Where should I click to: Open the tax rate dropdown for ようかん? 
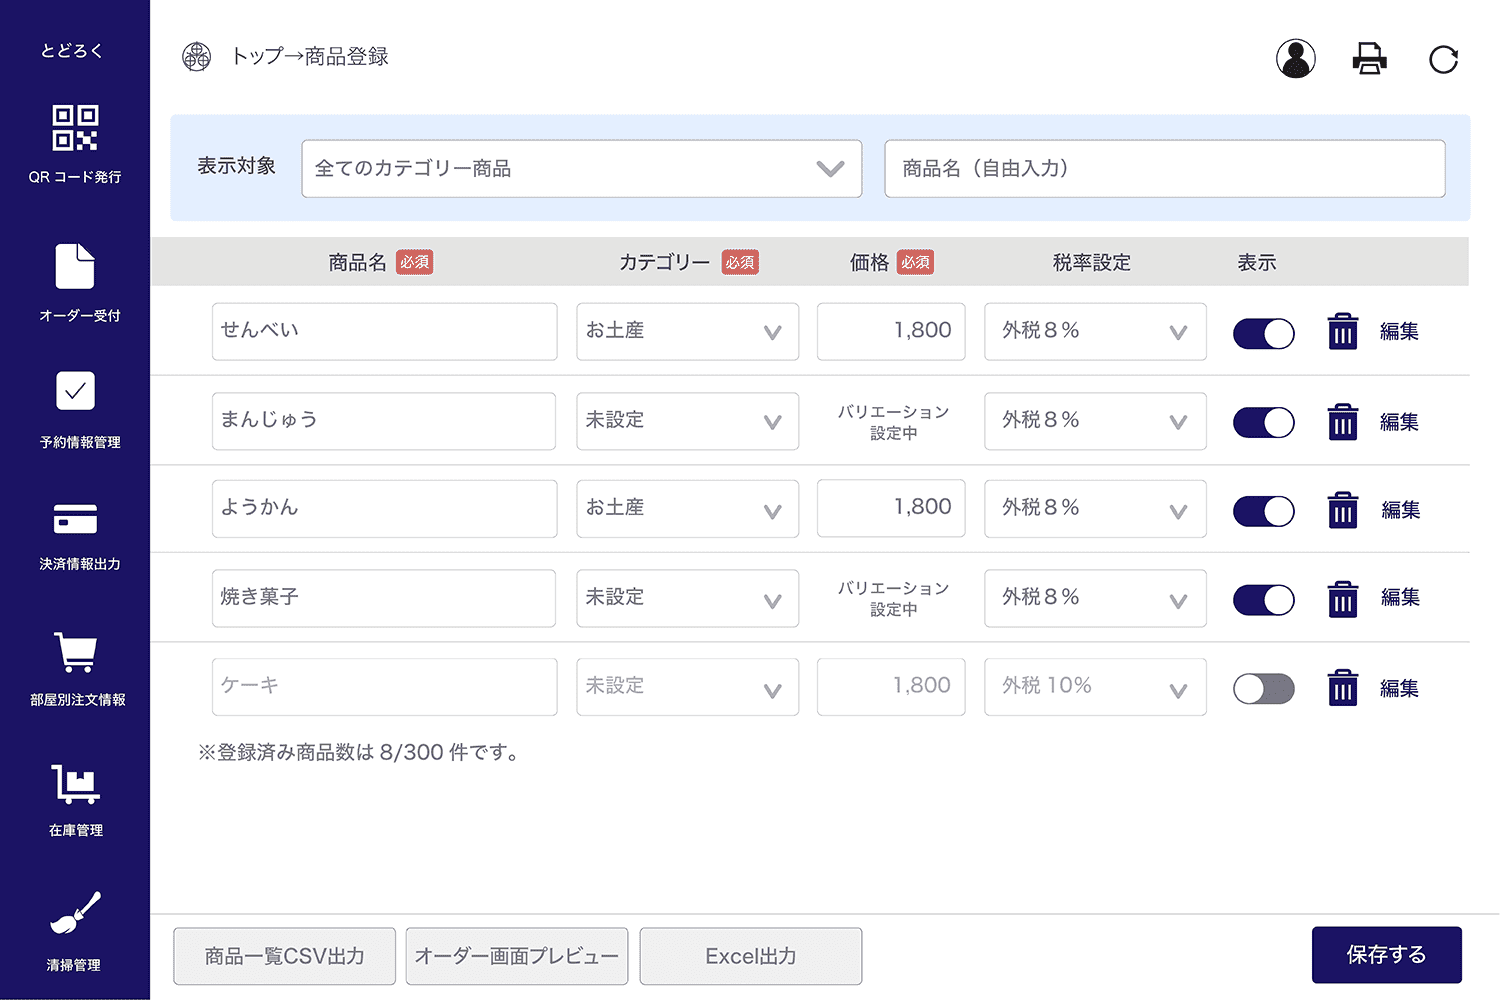pos(1095,508)
